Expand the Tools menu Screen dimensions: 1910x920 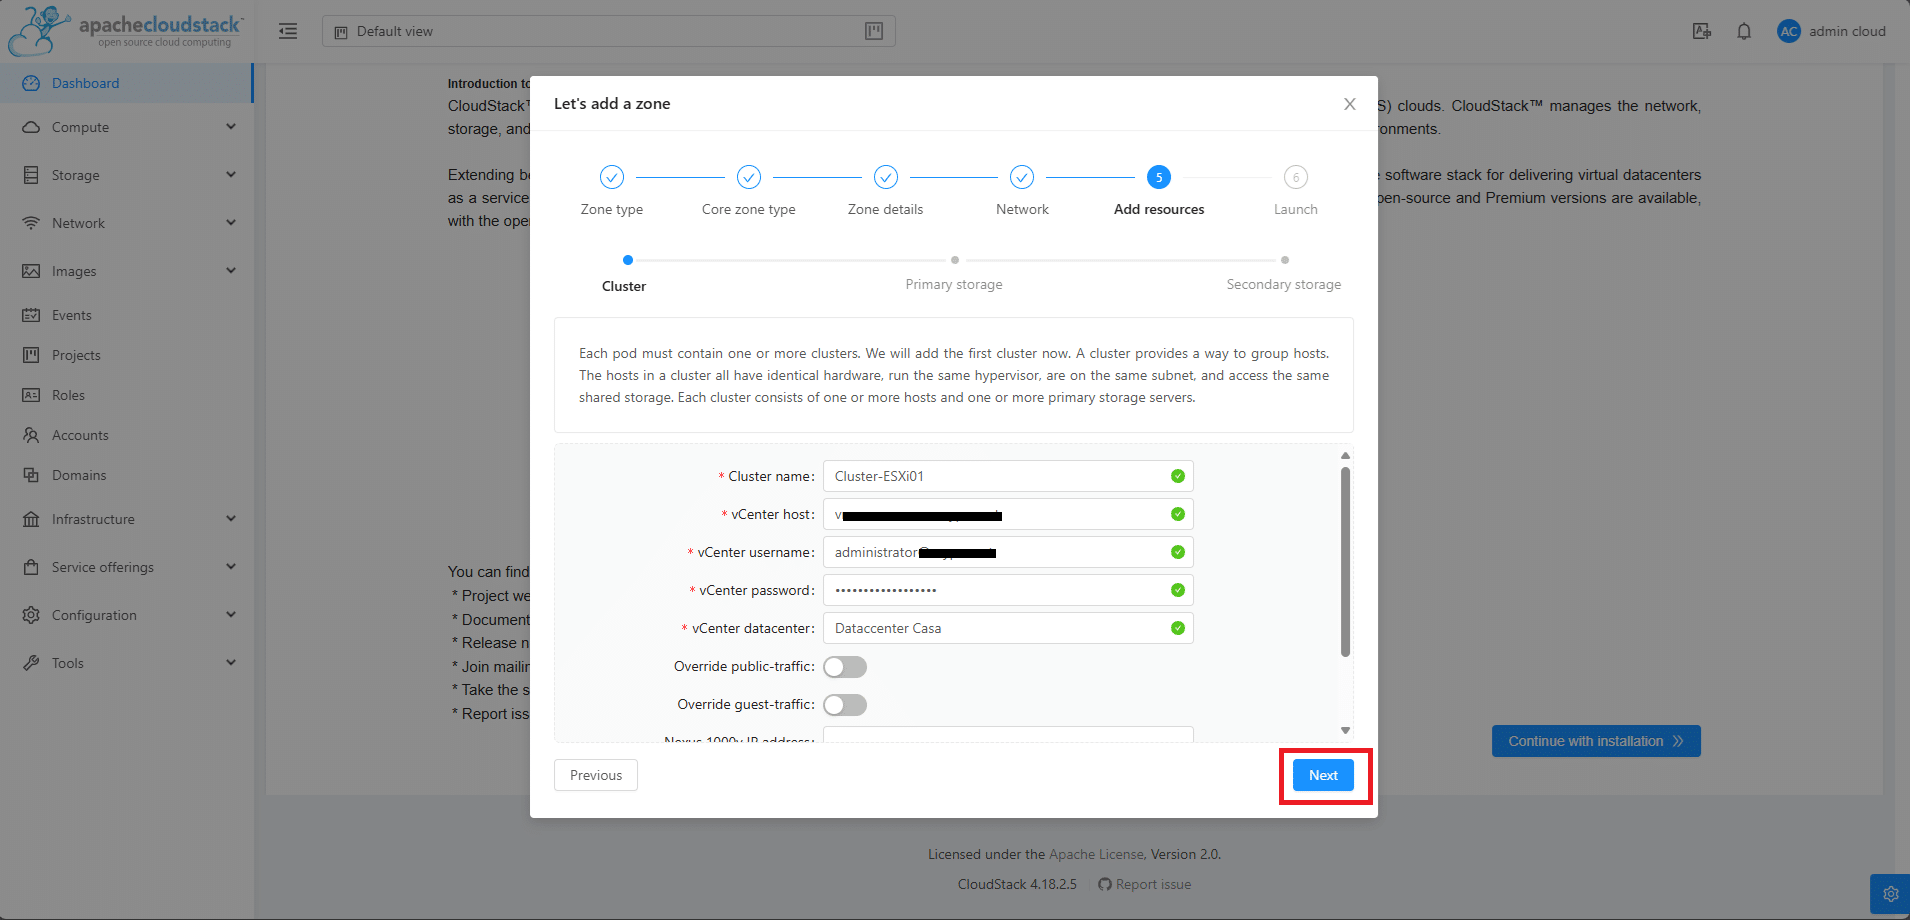(x=231, y=663)
